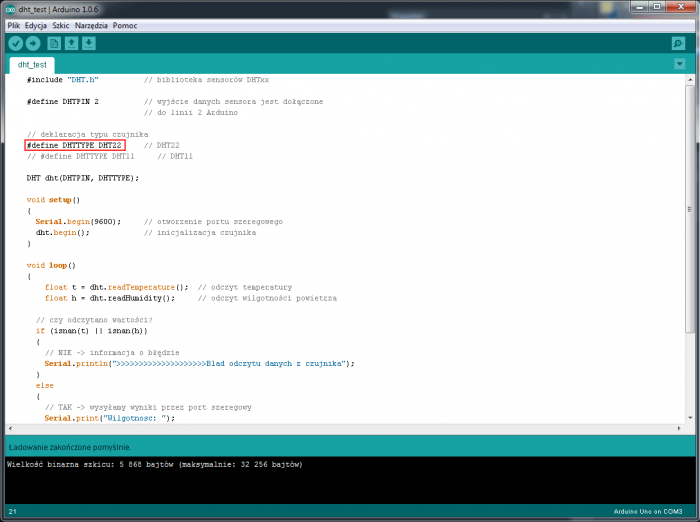The height and width of the screenshot is (522, 700).
Task: Save the sketch with the down-arrow icon
Action: (x=89, y=43)
